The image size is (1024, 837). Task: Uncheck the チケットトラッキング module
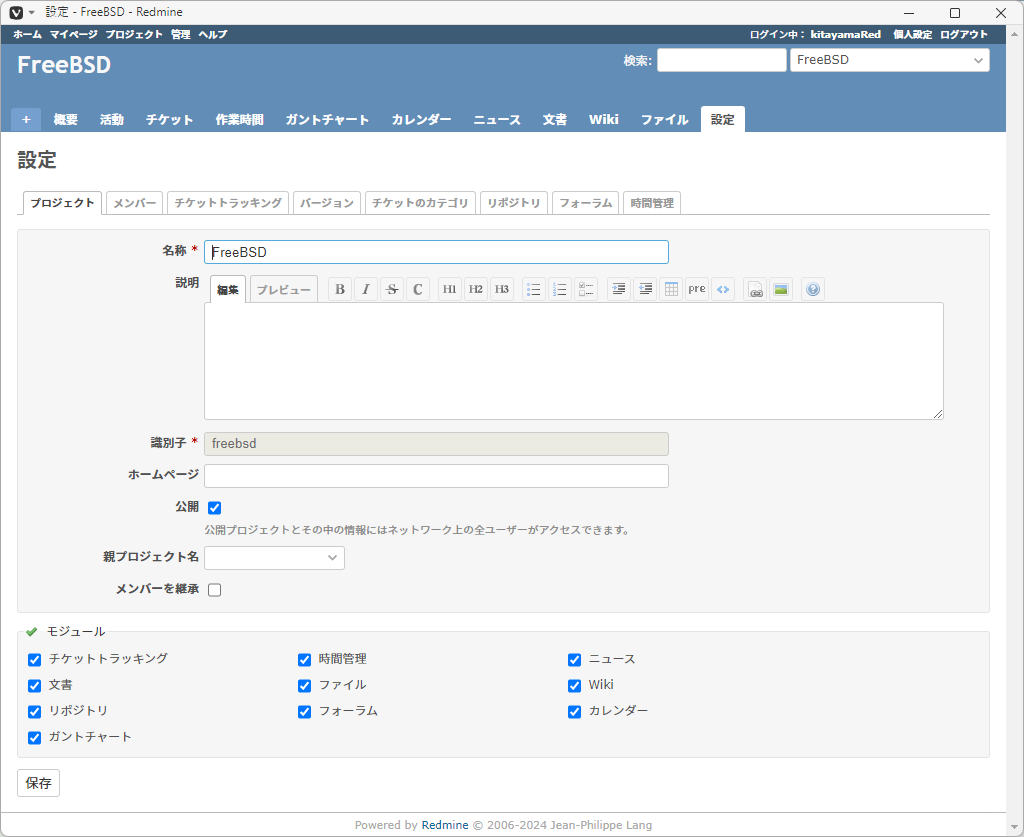(35, 660)
